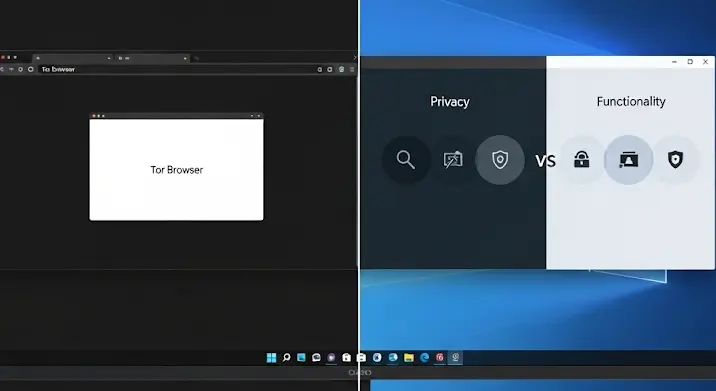Click the highlighted shield icon under Privacy
716x391 pixels.
pos(500,160)
